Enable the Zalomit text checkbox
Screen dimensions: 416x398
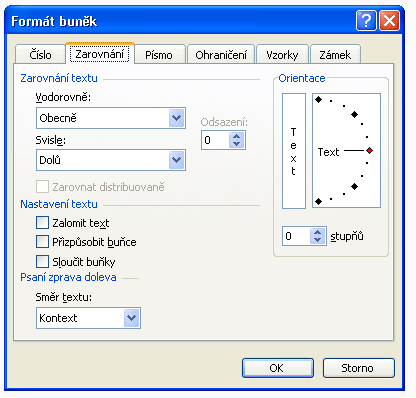click(x=42, y=223)
